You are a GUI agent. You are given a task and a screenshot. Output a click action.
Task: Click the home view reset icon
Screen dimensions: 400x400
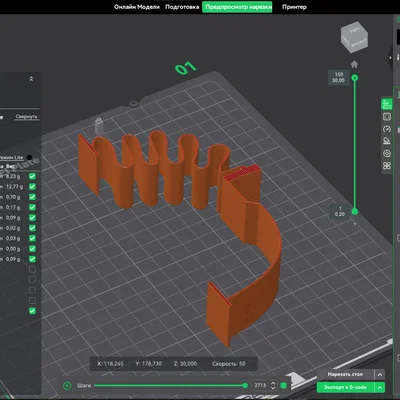(354, 64)
